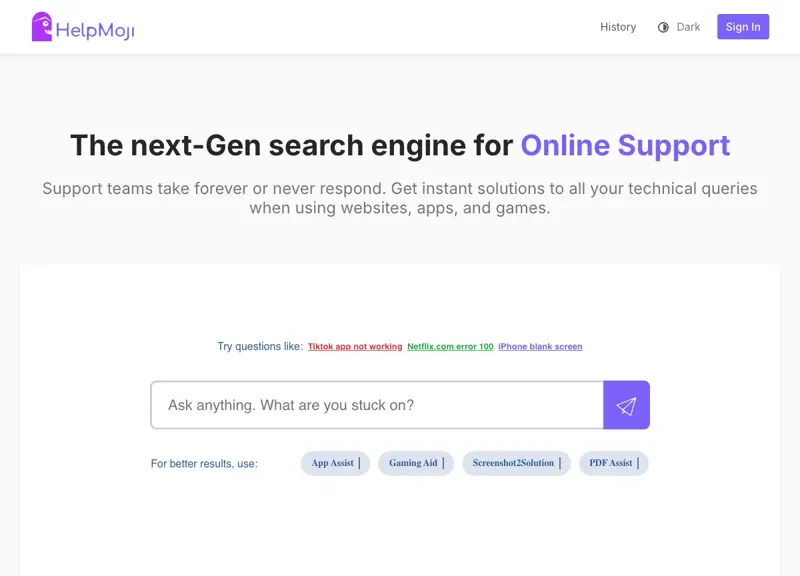Click 'The next-Gen search engine' headline

(x=292, y=146)
